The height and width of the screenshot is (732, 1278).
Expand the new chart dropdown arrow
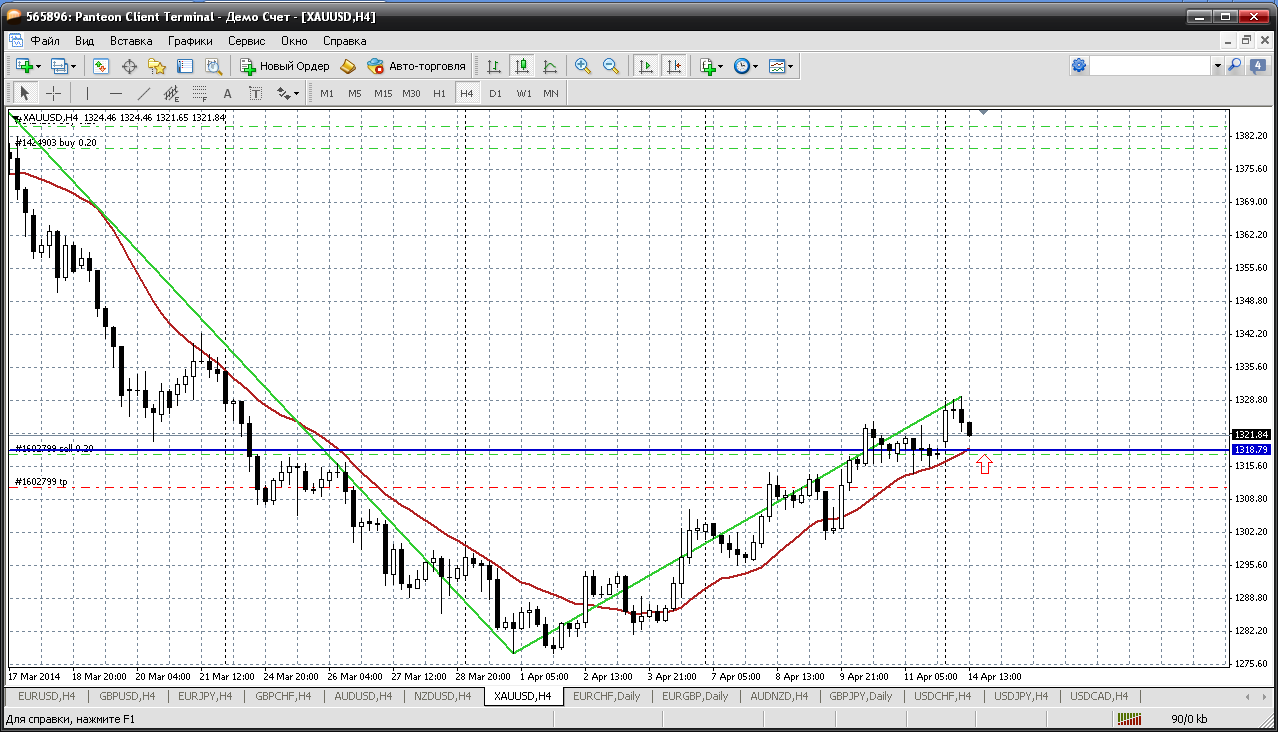click(x=38, y=66)
